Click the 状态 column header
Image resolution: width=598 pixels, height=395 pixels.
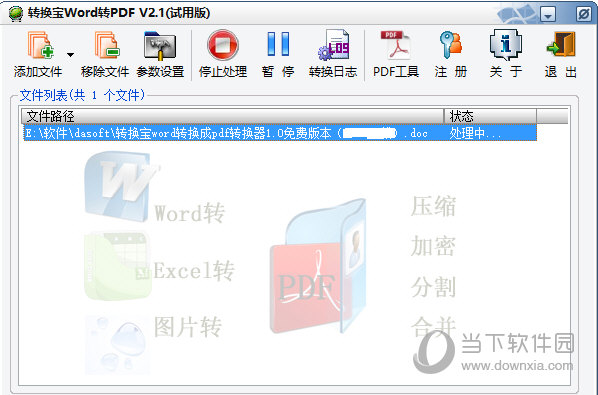pyautogui.click(x=490, y=116)
